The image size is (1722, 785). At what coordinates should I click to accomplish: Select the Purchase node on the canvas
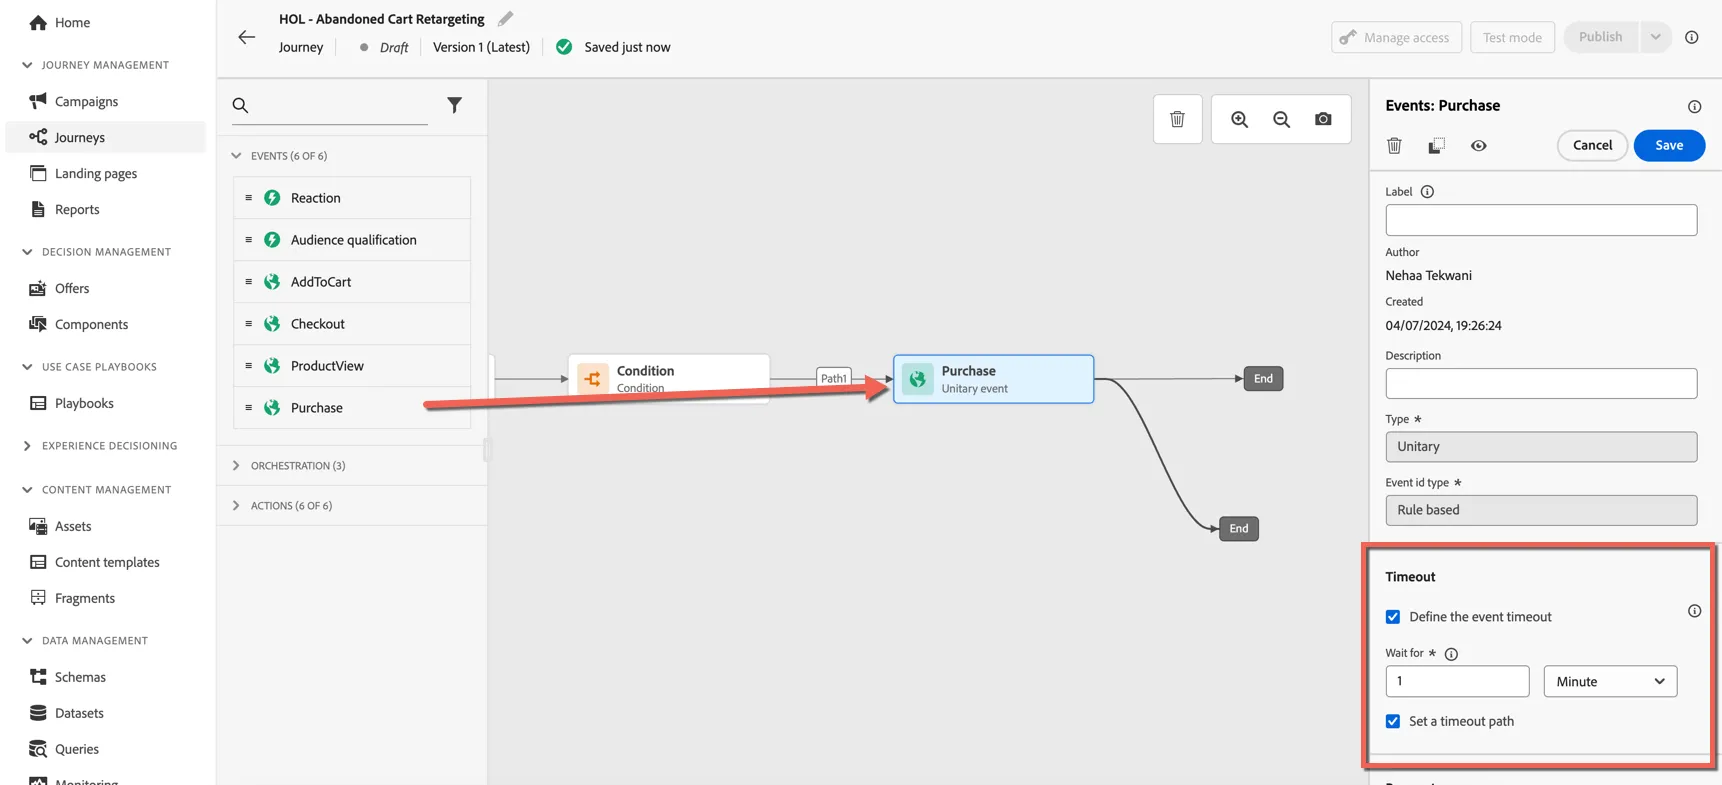pyautogui.click(x=993, y=379)
